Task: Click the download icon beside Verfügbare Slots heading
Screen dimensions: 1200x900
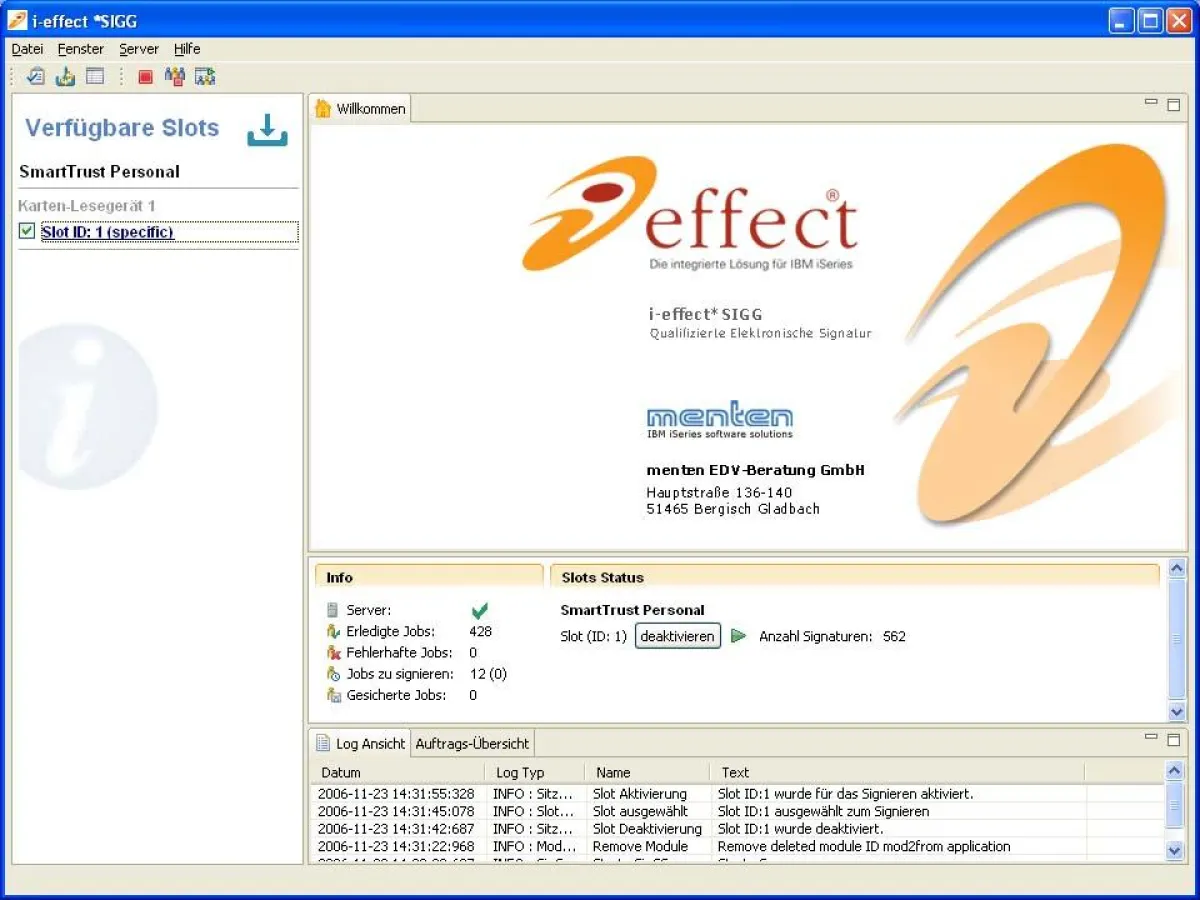Action: pyautogui.click(x=266, y=130)
